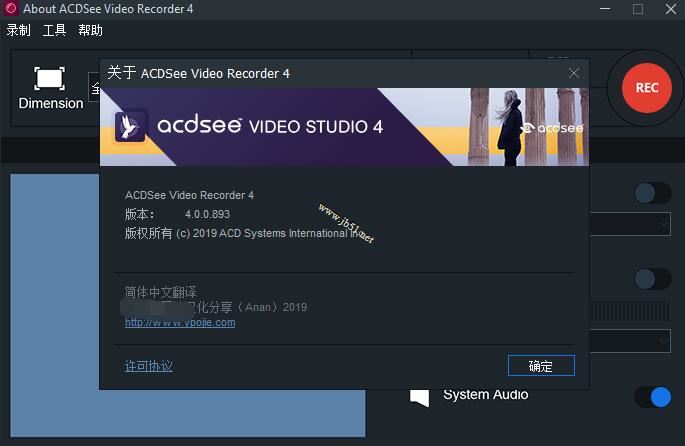Open the ypojie.com hyperlink

click(x=180, y=322)
